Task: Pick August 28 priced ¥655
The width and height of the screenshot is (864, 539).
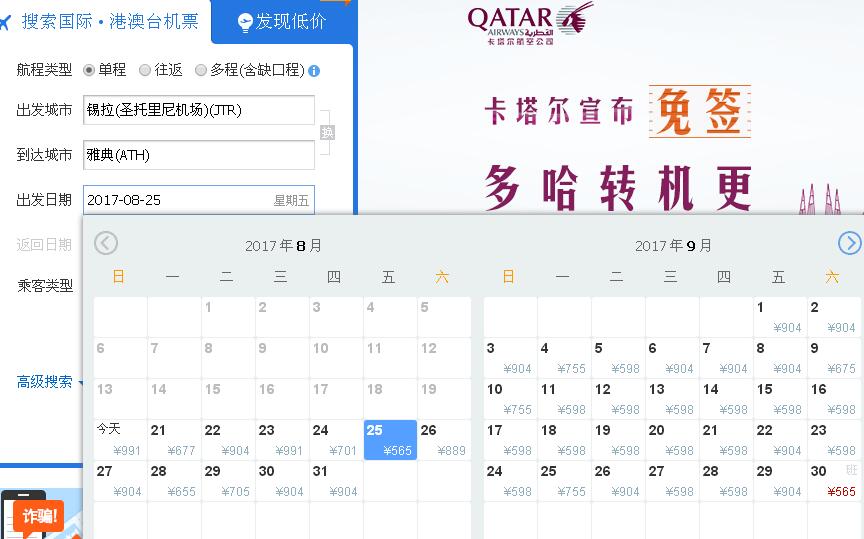Action: tap(174, 480)
